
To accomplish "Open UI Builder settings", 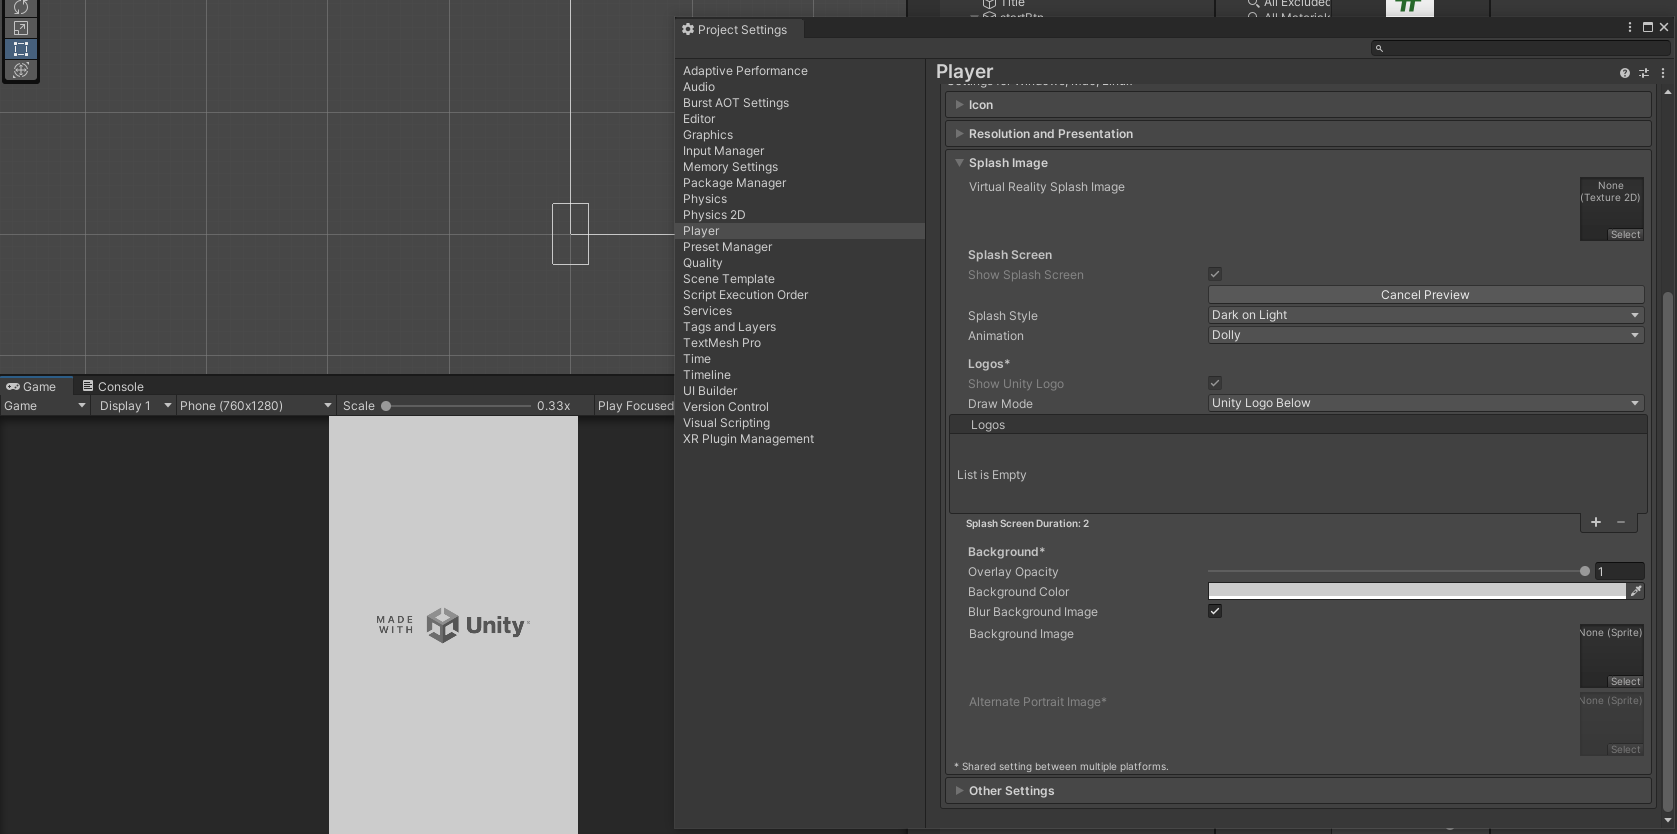I will pos(710,391).
